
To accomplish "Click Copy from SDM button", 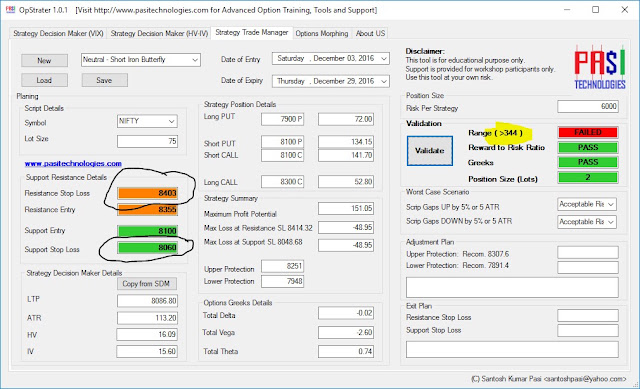I will (147, 284).
